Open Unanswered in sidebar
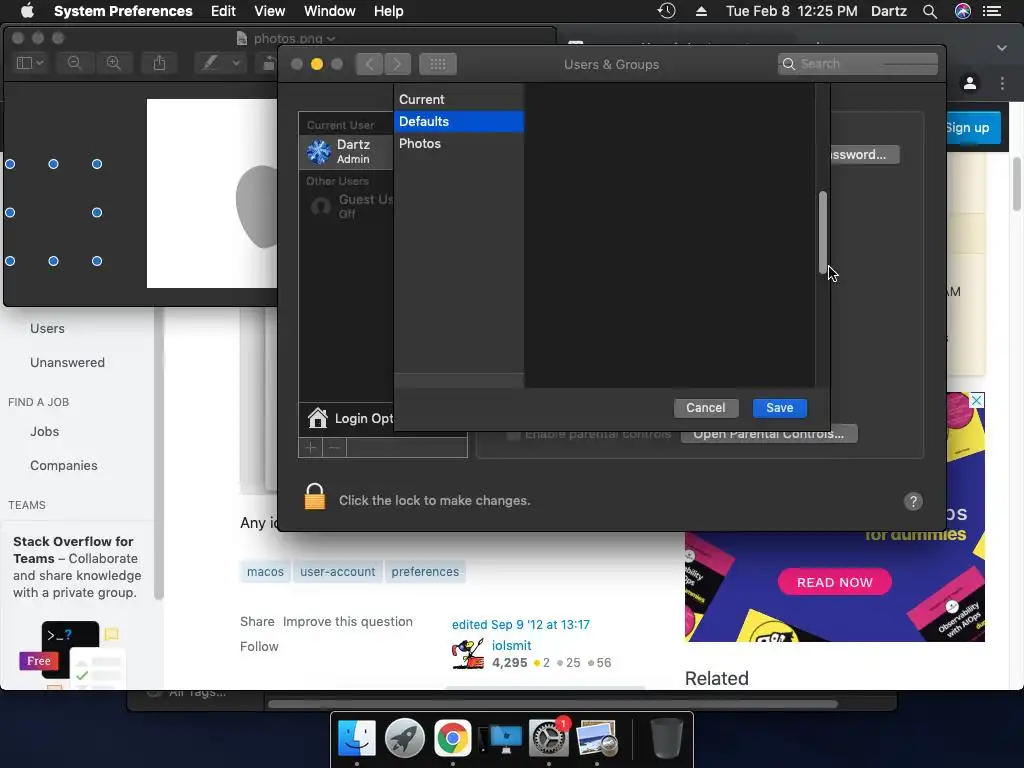1024x768 pixels. coord(67,362)
